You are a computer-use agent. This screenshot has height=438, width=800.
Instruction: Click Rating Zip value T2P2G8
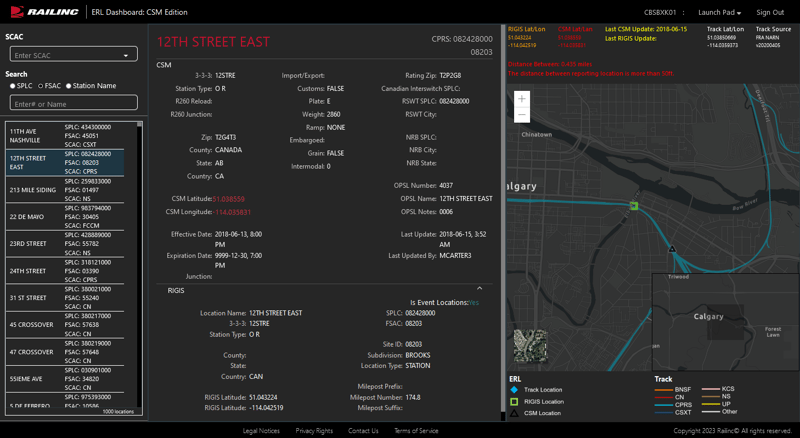(x=450, y=76)
